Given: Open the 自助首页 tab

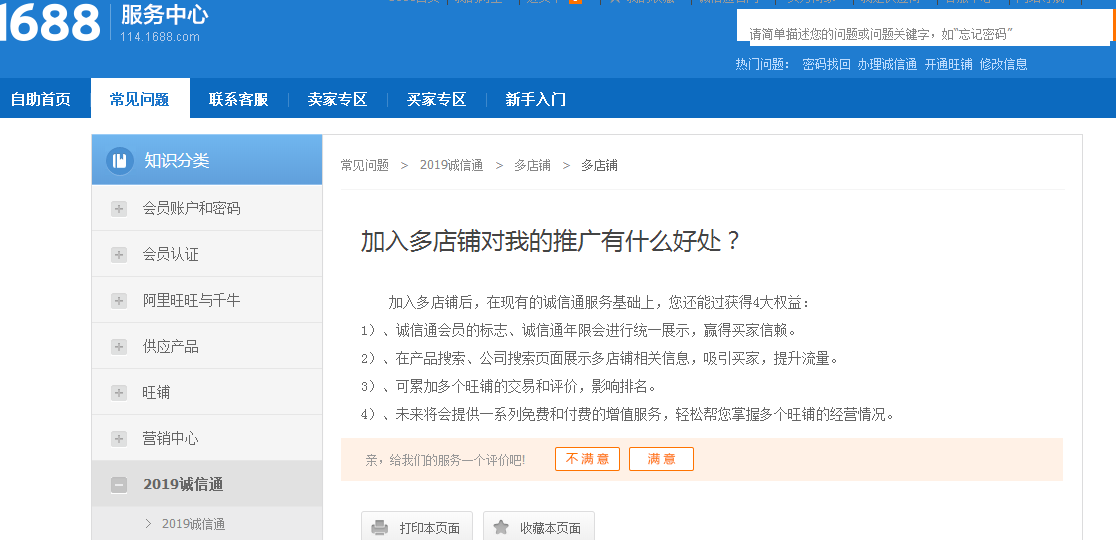Looking at the screenshot, I should point(41,100).
